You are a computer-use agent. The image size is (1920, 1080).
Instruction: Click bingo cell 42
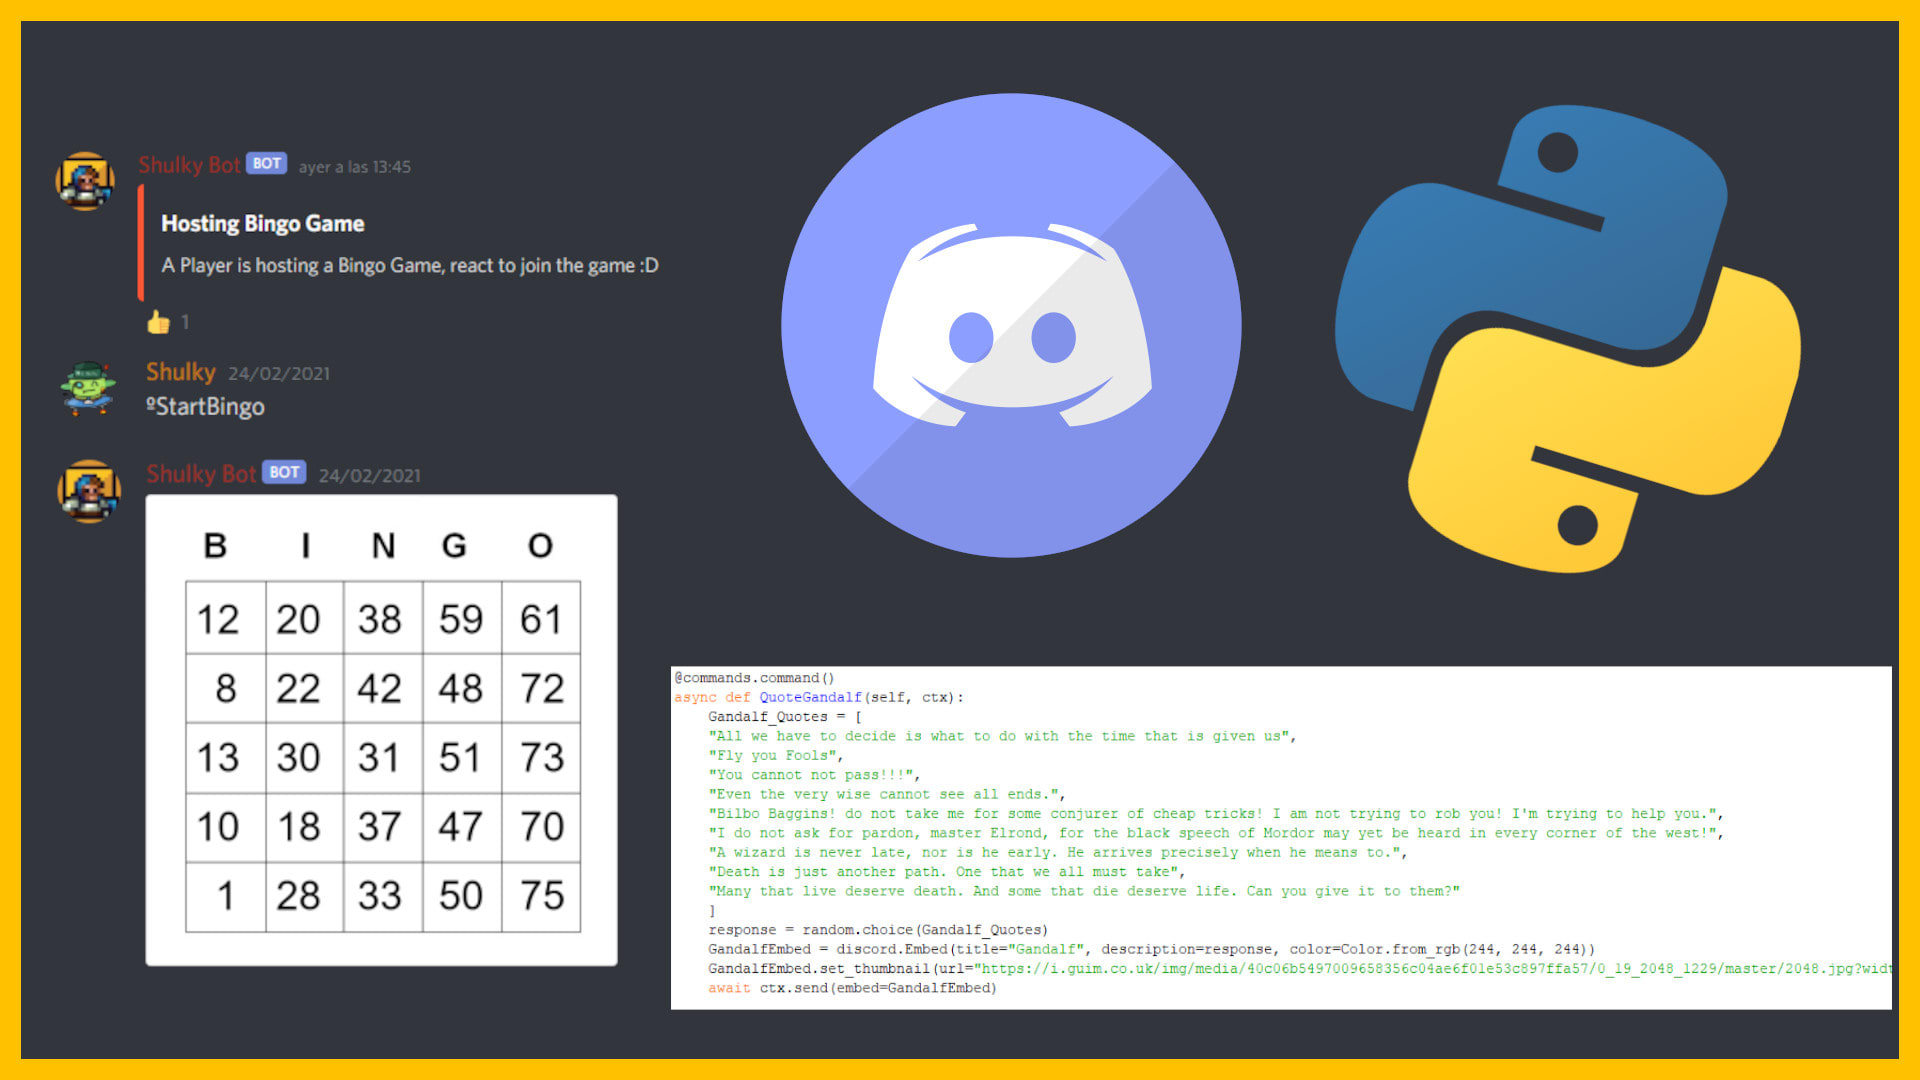383,688
